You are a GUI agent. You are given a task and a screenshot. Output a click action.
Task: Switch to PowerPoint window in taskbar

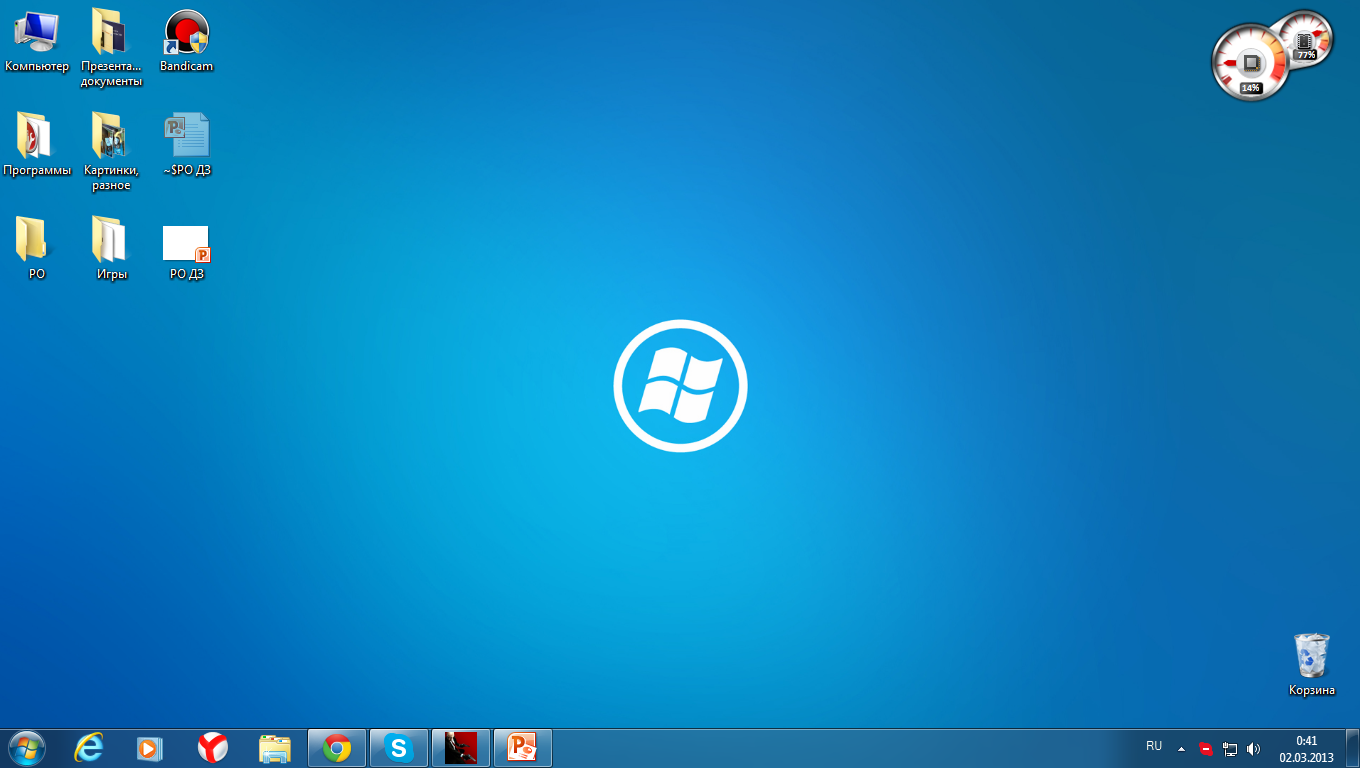pos(523,747)
